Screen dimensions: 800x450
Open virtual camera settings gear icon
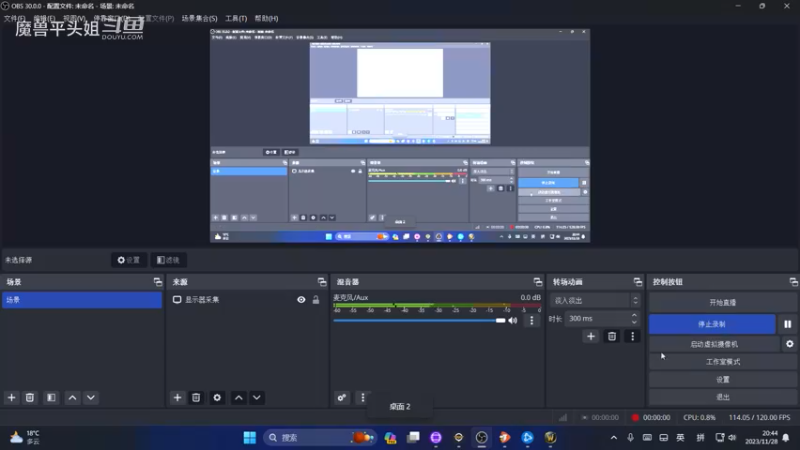click(x=789, y=344)
